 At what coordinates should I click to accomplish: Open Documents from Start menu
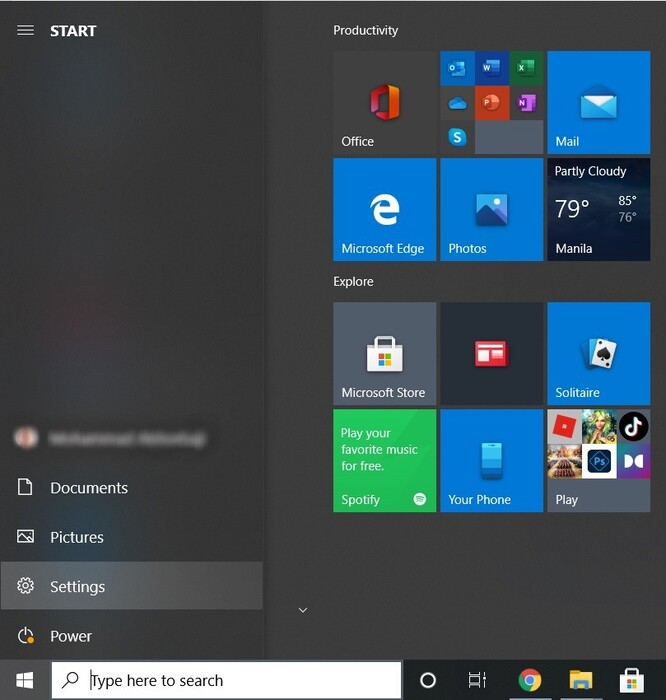click(x=131, y=488)
